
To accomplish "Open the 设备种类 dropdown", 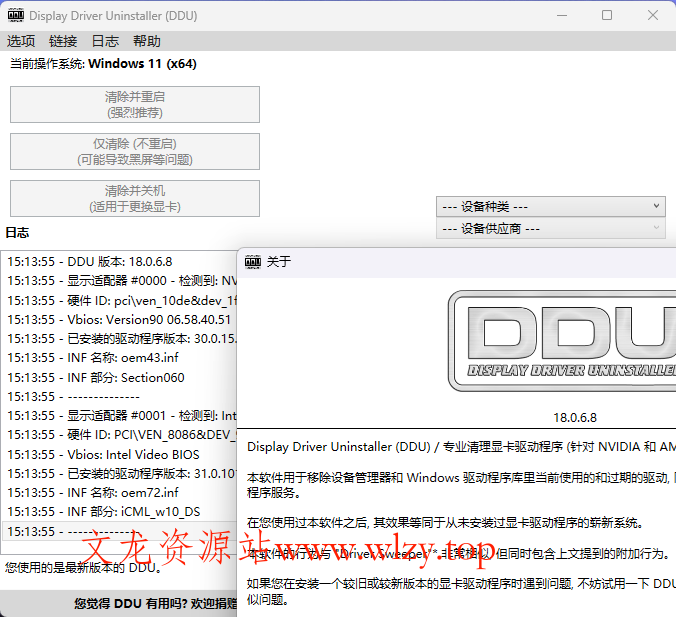I will pos(551,207).
